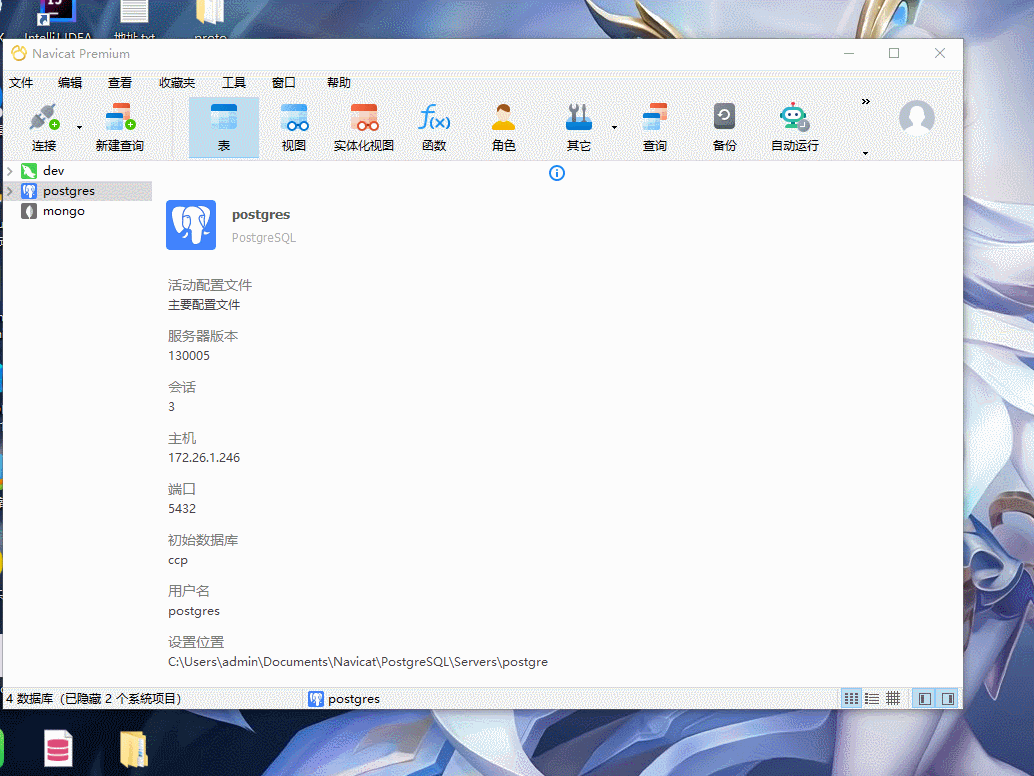Toggle the right information pane

click(x=948, y=699)
